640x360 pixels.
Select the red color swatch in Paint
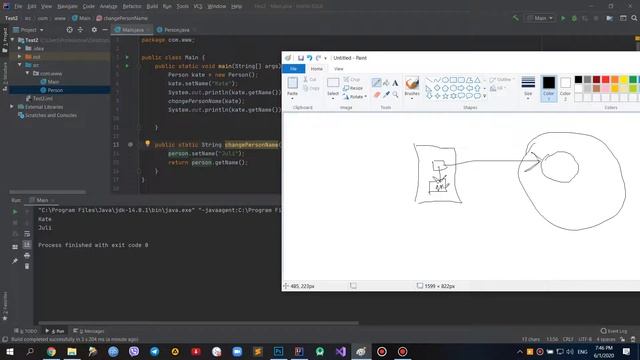[606, 79]
